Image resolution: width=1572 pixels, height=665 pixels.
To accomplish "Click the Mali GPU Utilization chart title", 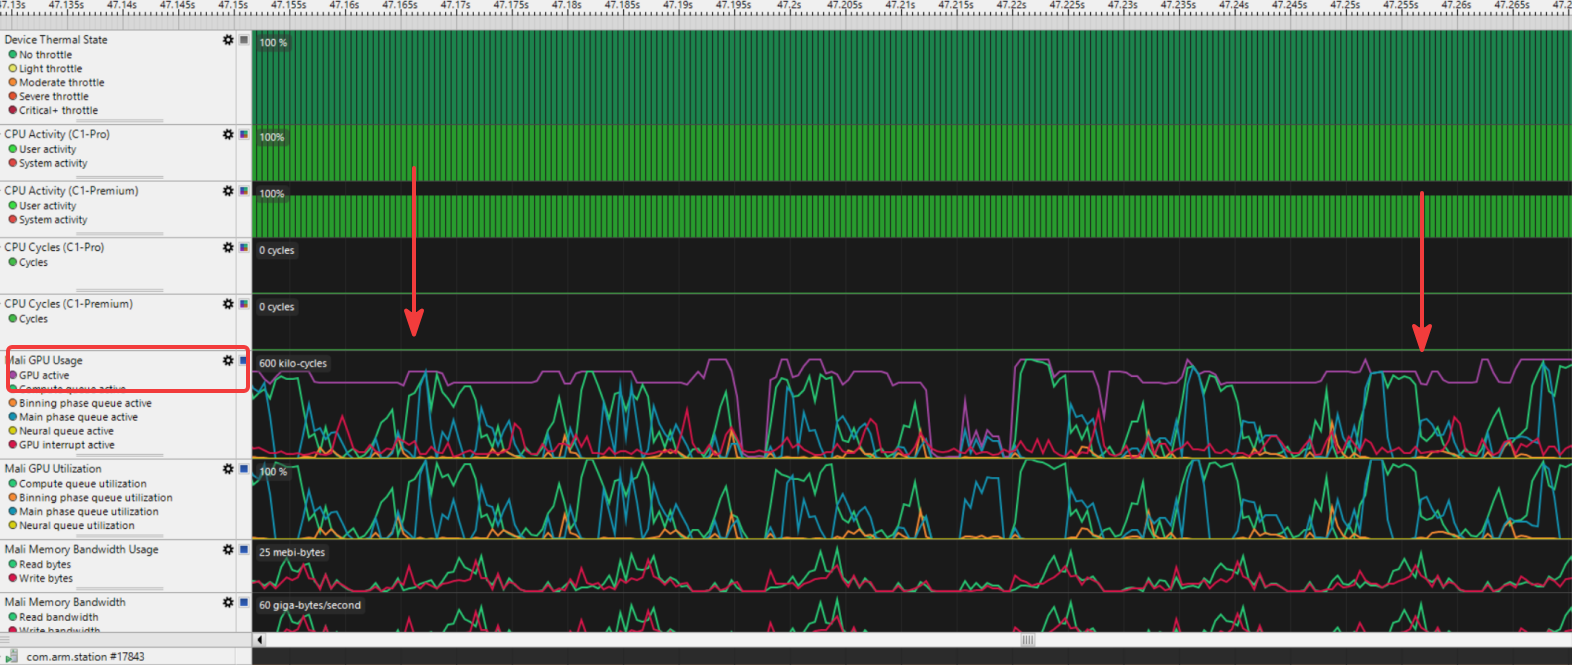I will [x=53, y=469].
